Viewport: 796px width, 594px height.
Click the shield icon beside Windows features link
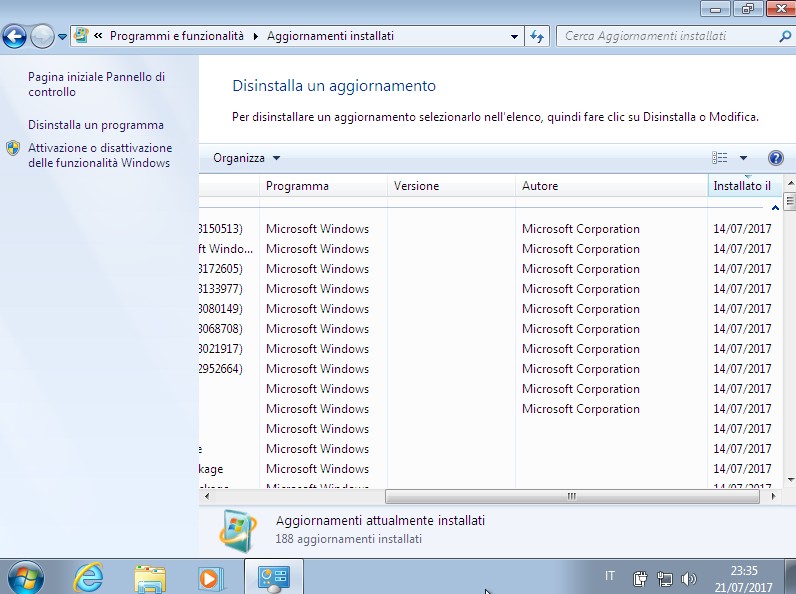pyautogui.click(x=13, y=148)
